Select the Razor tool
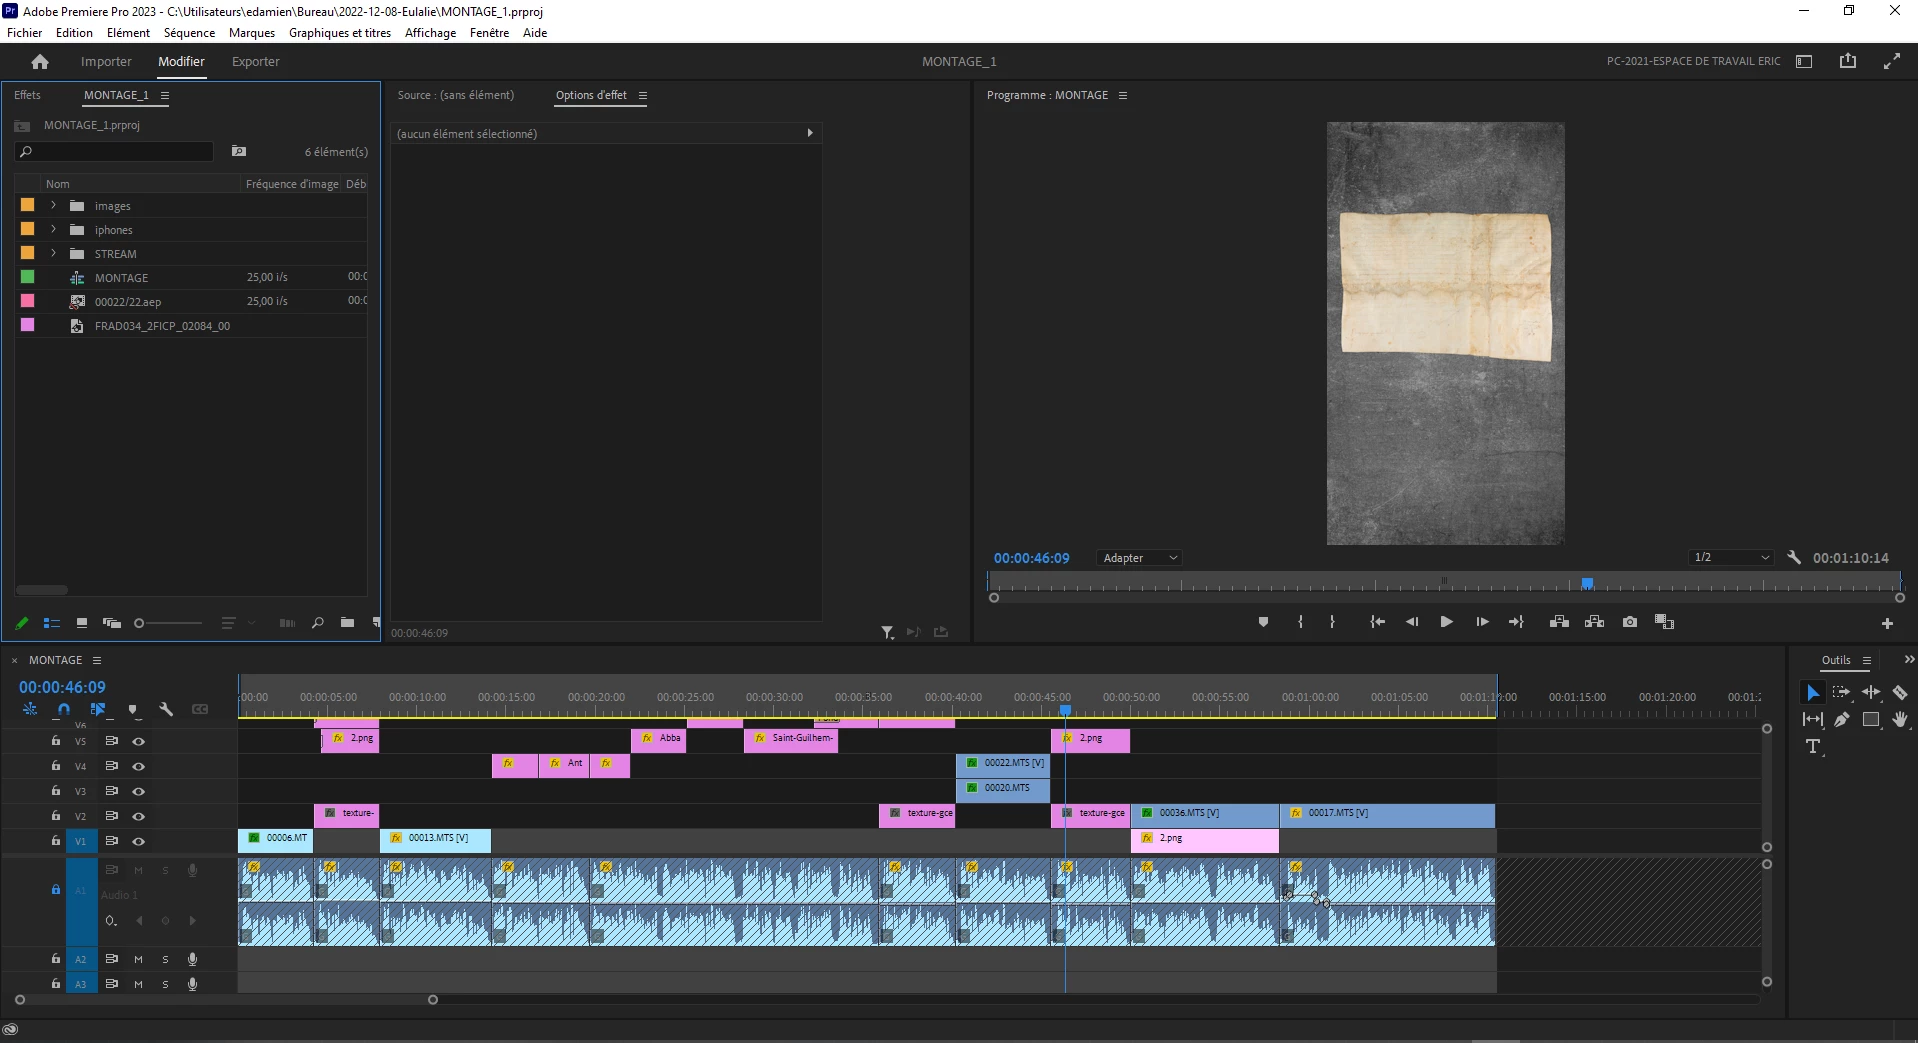The width and height of the screenshot is (1918, 1043). pos(1900,692)
